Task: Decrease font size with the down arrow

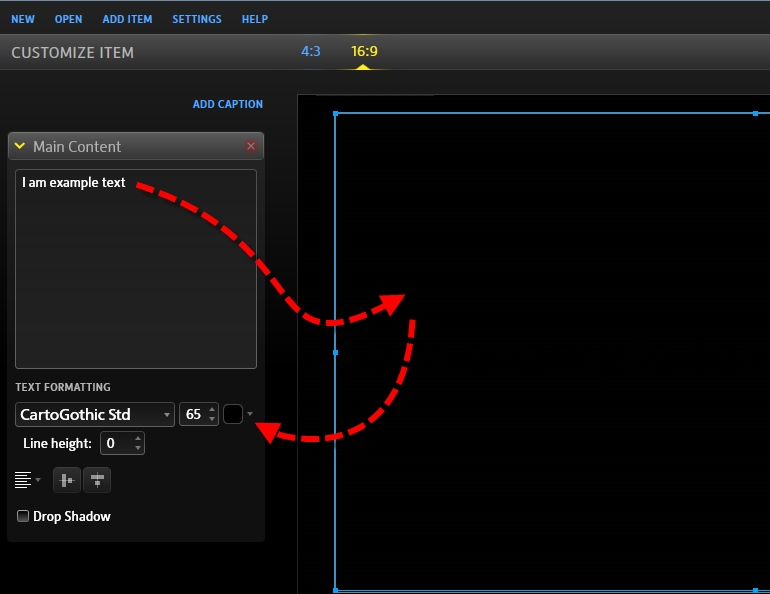Action: pyautogui.click(x=212, y=419)
